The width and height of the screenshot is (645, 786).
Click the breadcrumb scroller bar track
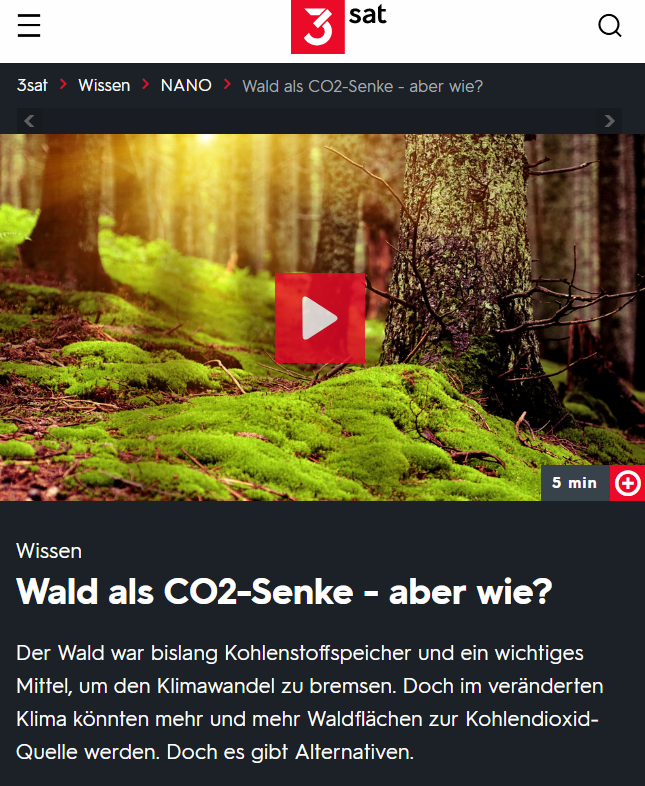(319, 121)
